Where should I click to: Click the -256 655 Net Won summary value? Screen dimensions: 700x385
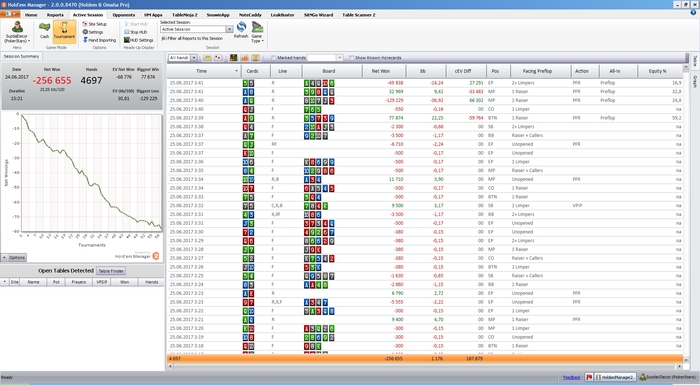point(52,80)
